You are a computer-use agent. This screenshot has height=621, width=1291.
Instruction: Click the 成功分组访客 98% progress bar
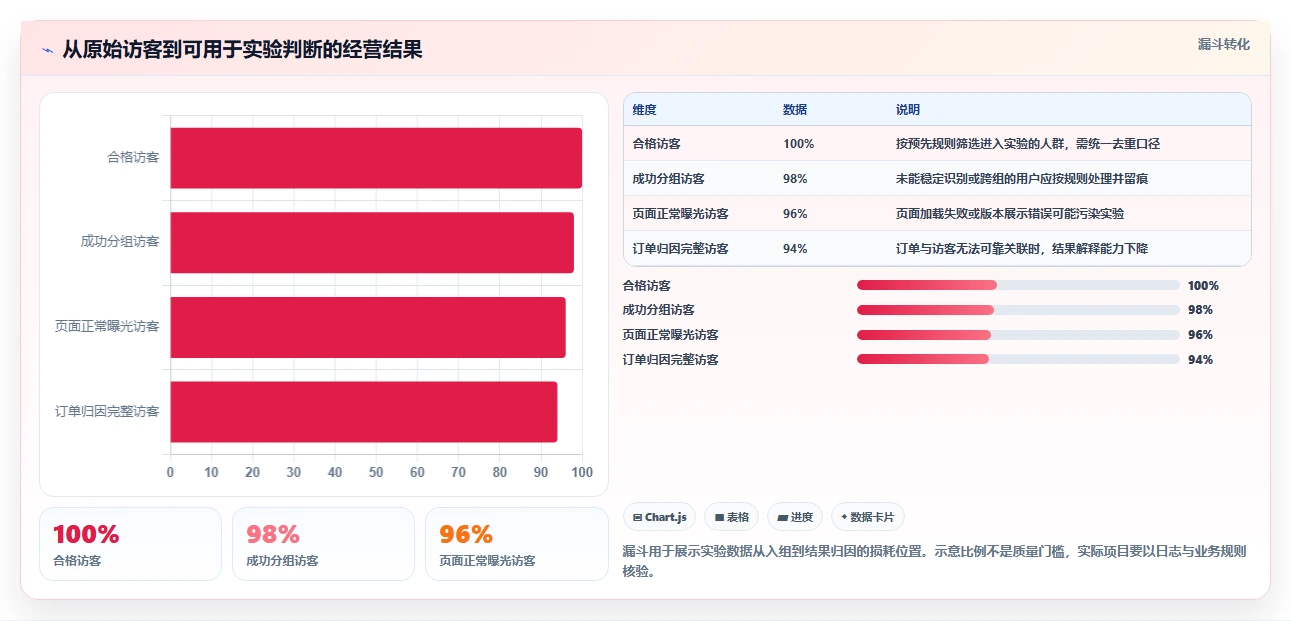click(x=1018, y=310)
